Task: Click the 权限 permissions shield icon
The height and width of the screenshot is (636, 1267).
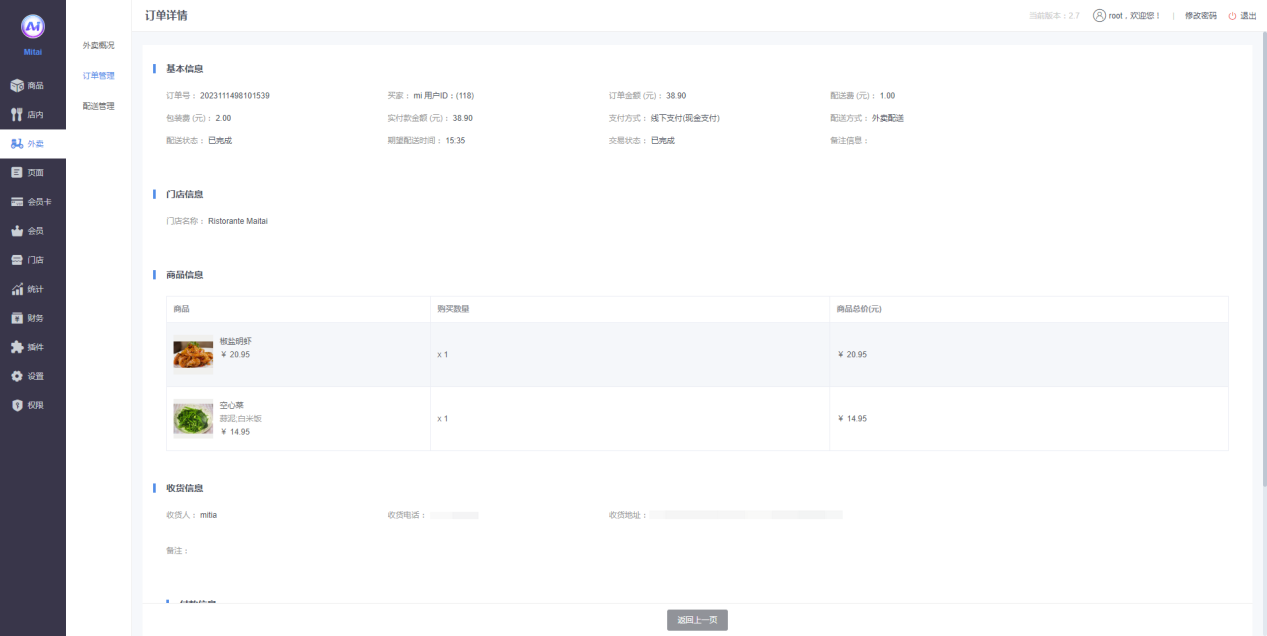Action: click(x=17, y=405)
